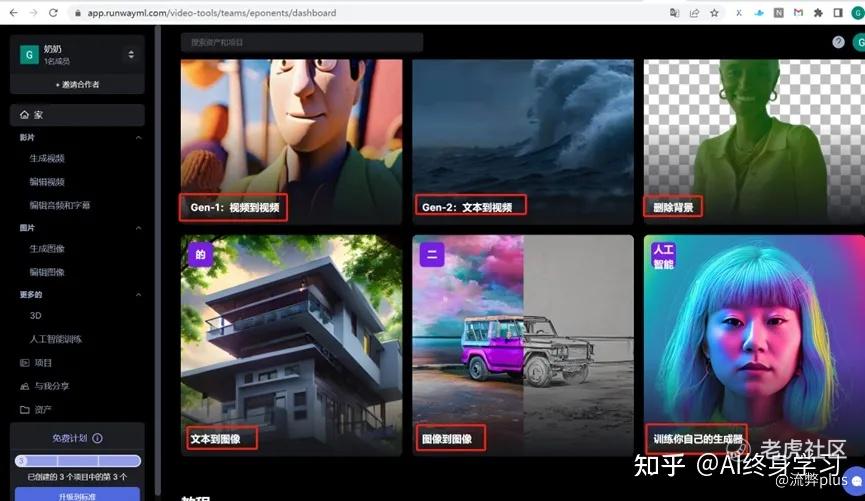Click the shared-with-me icon next to 与我分享
This screenshot has width=865, height=501.
(24, 386)
